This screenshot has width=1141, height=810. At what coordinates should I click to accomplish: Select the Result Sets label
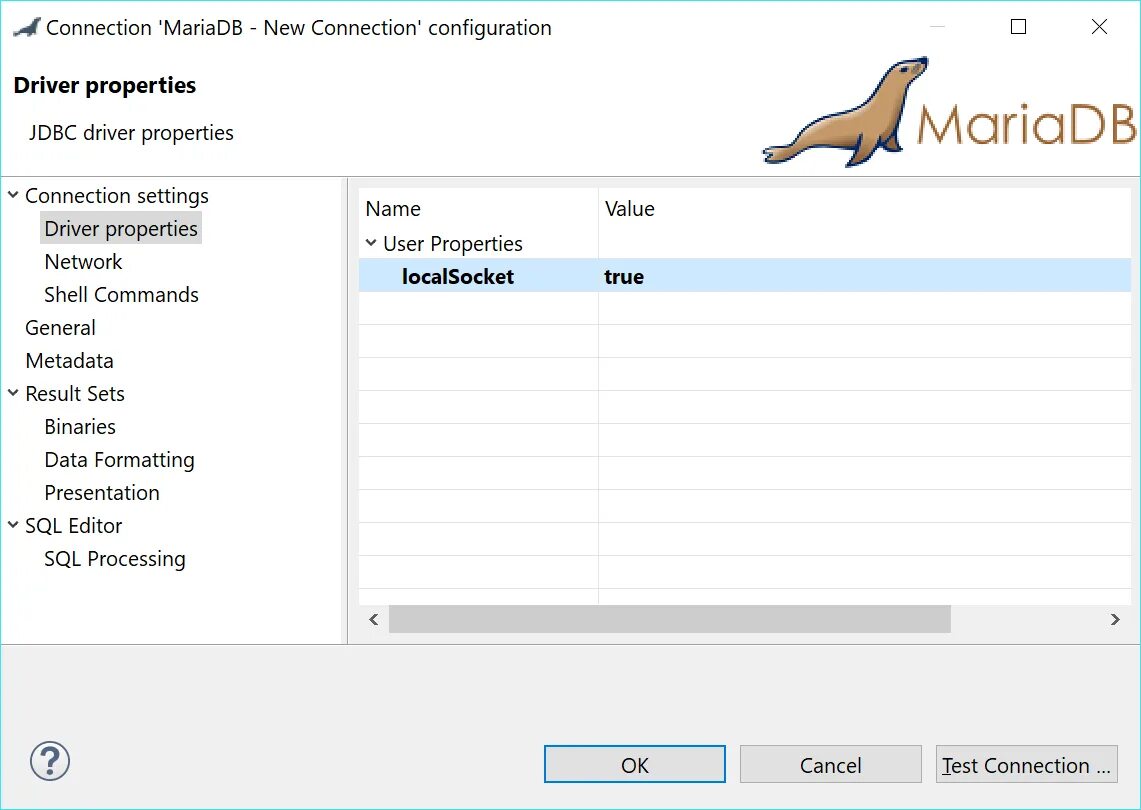(75, 394)
